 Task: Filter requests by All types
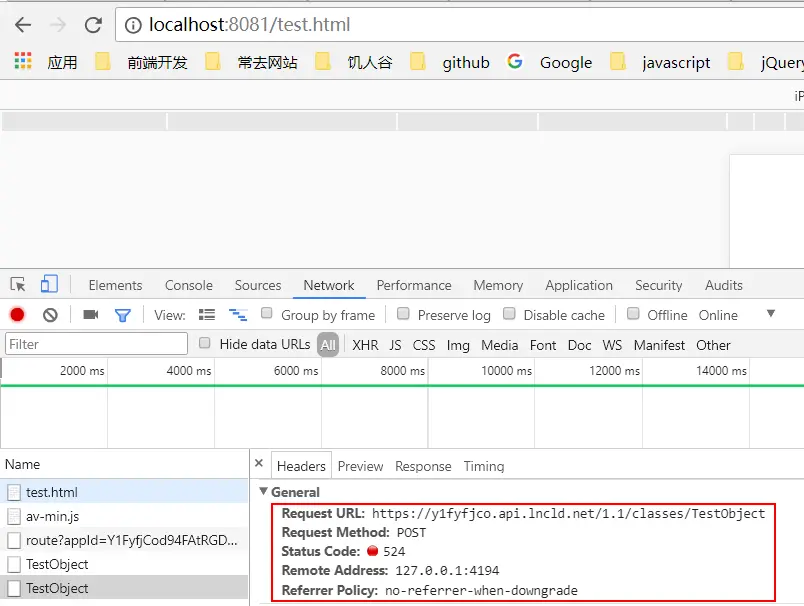click(328, 345)
